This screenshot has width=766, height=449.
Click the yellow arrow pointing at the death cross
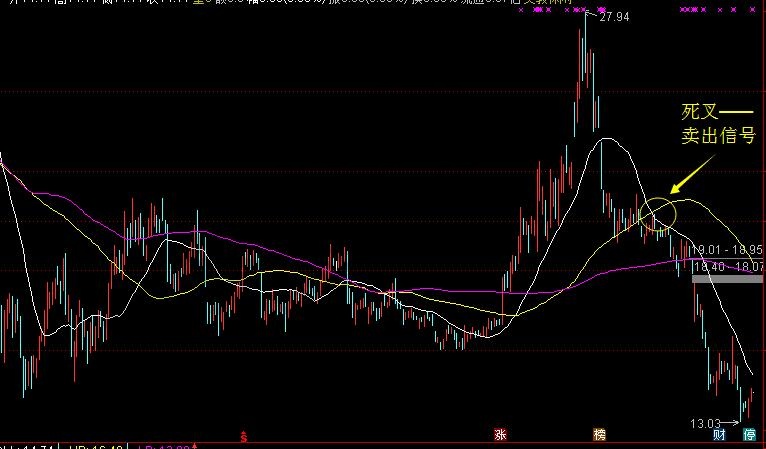(688, 180)
